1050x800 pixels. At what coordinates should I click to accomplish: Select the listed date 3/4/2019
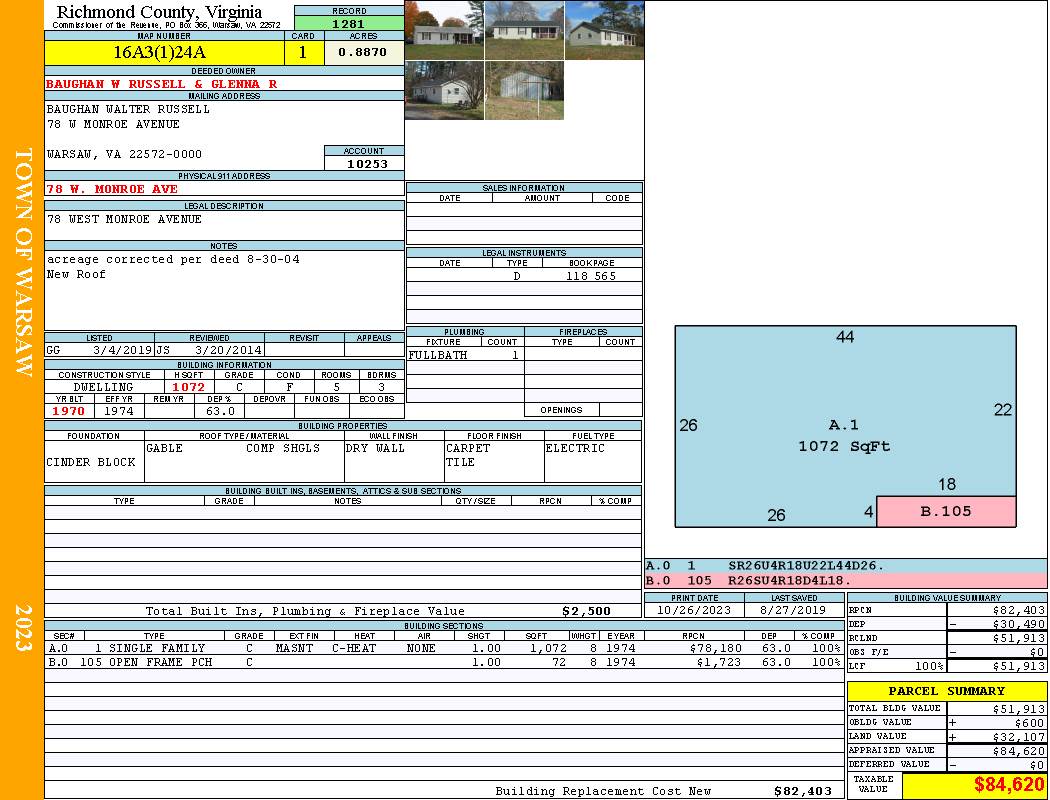[x=123, y=349]
